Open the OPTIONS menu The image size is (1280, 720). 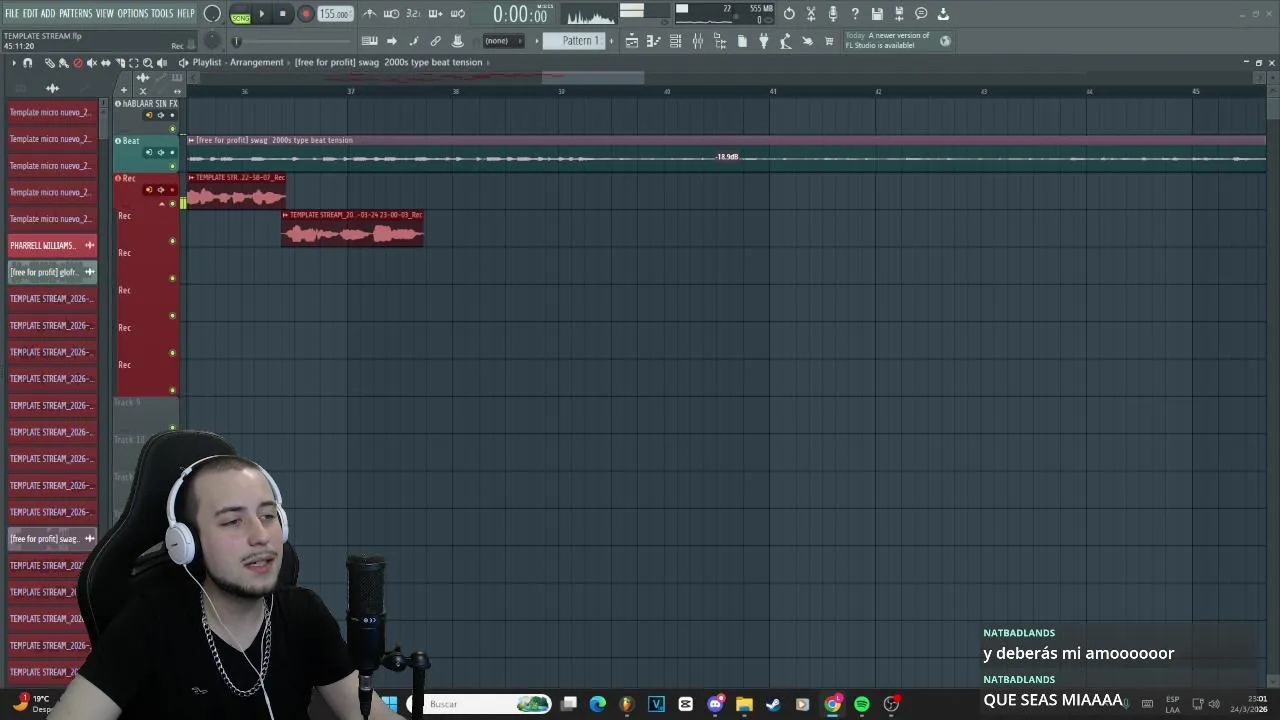coord(133,14)
